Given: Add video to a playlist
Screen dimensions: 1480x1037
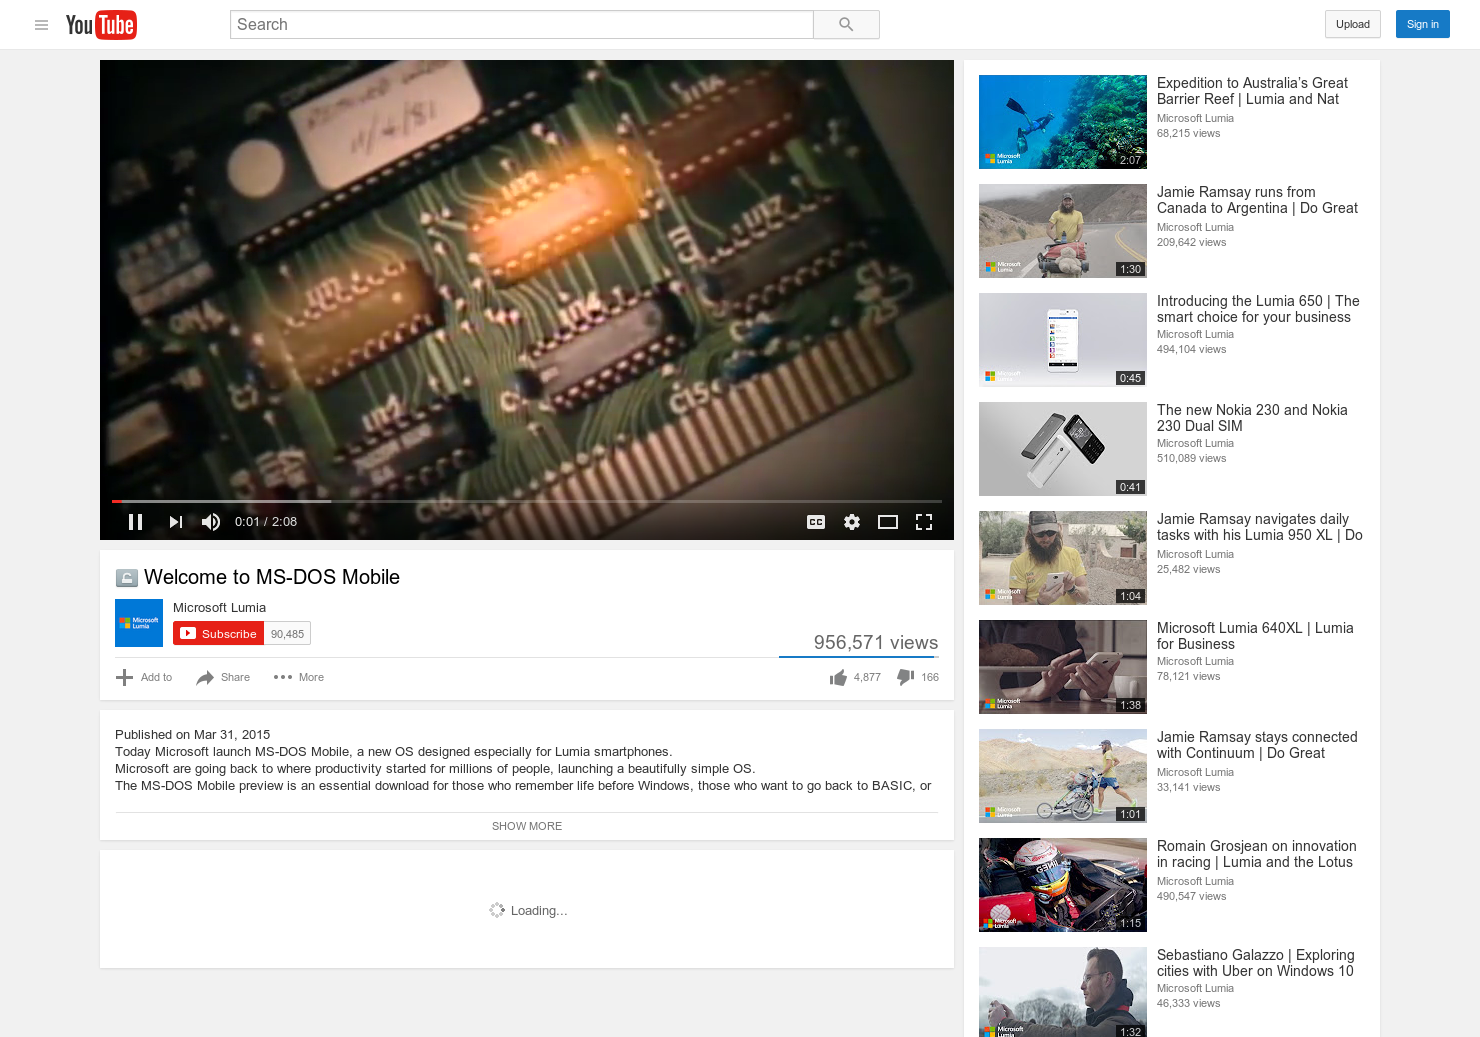Looking at the screenshot, I should pyautogui.click(x=144, y=678).
